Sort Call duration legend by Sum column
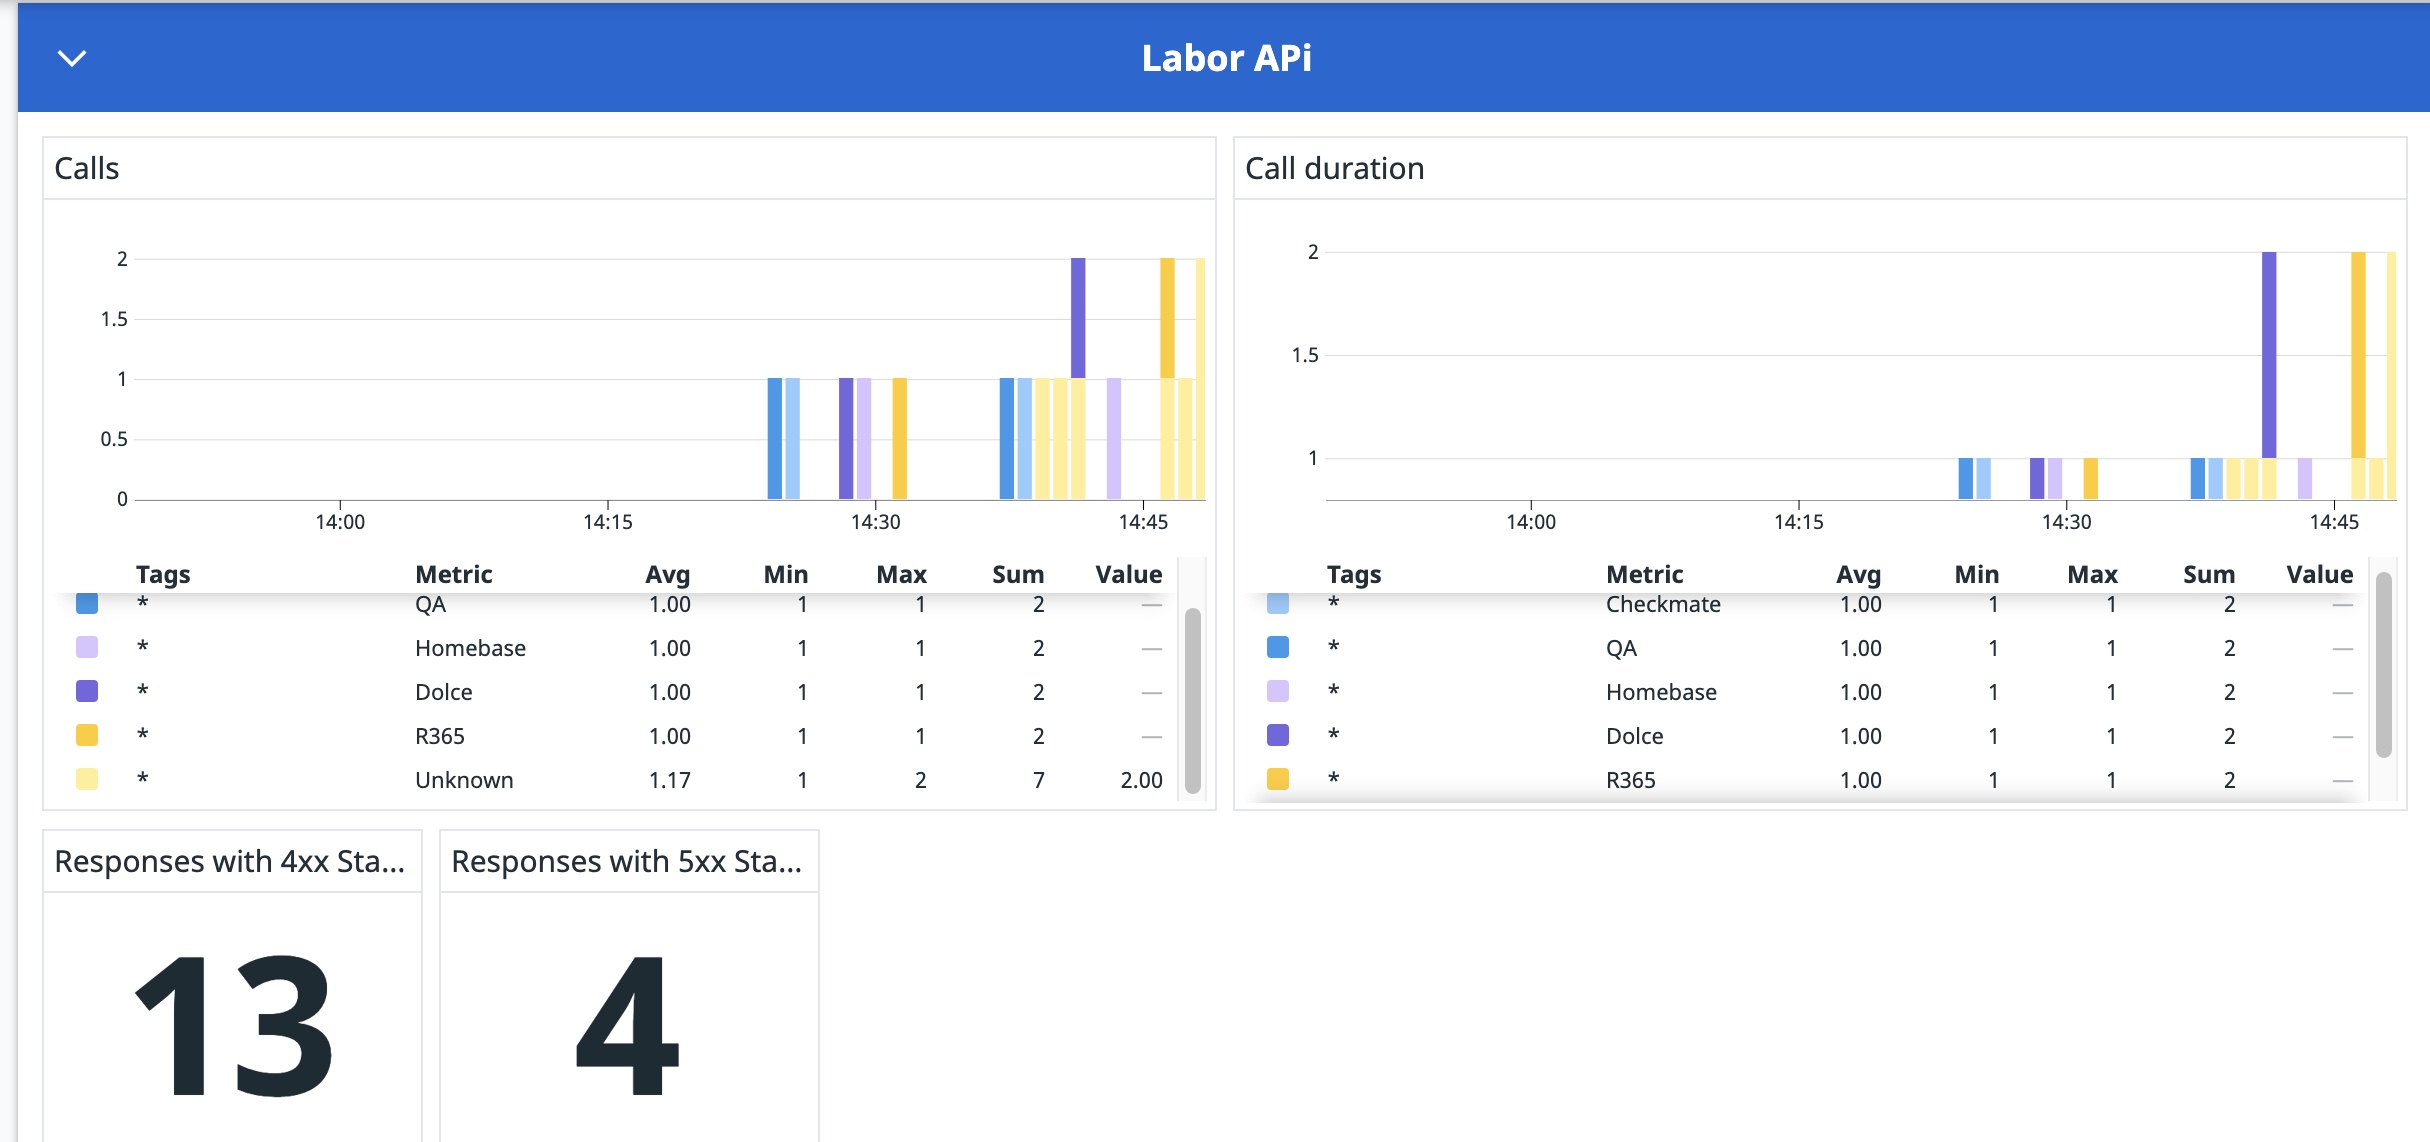This screenshot has width=2430, height=1142. 2209,574
